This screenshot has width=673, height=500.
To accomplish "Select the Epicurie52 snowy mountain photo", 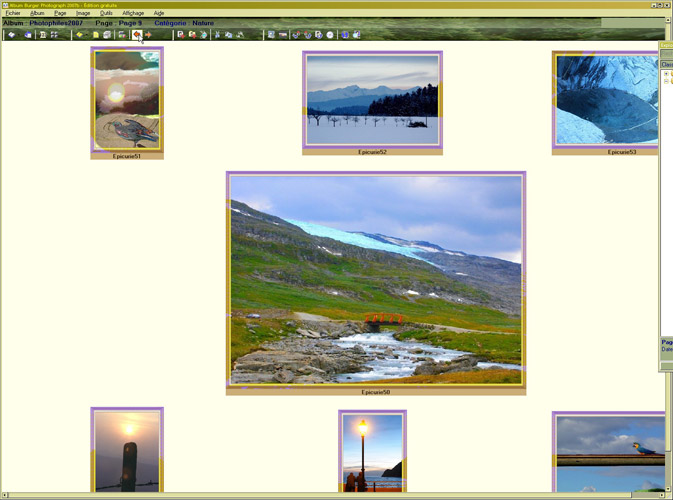I will click(x=372, y=99).
